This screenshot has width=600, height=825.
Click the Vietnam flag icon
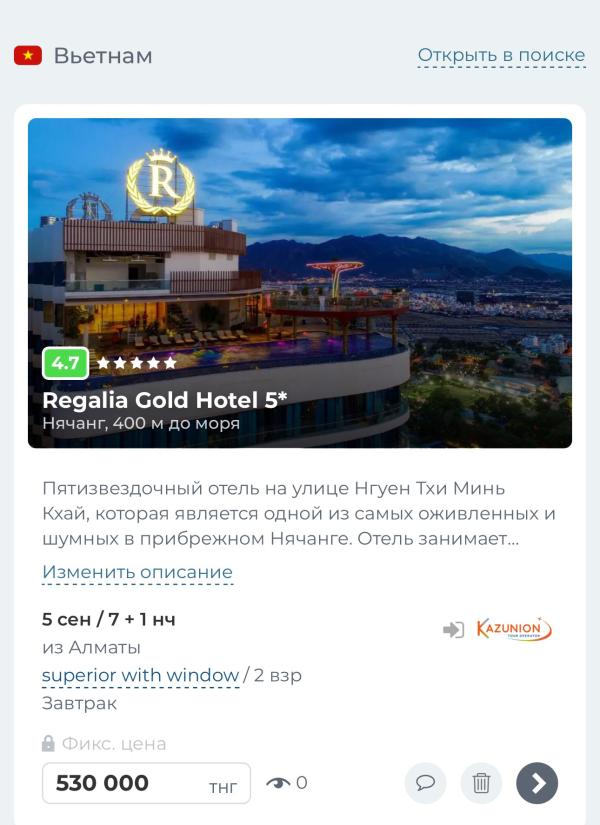(28, 55)
